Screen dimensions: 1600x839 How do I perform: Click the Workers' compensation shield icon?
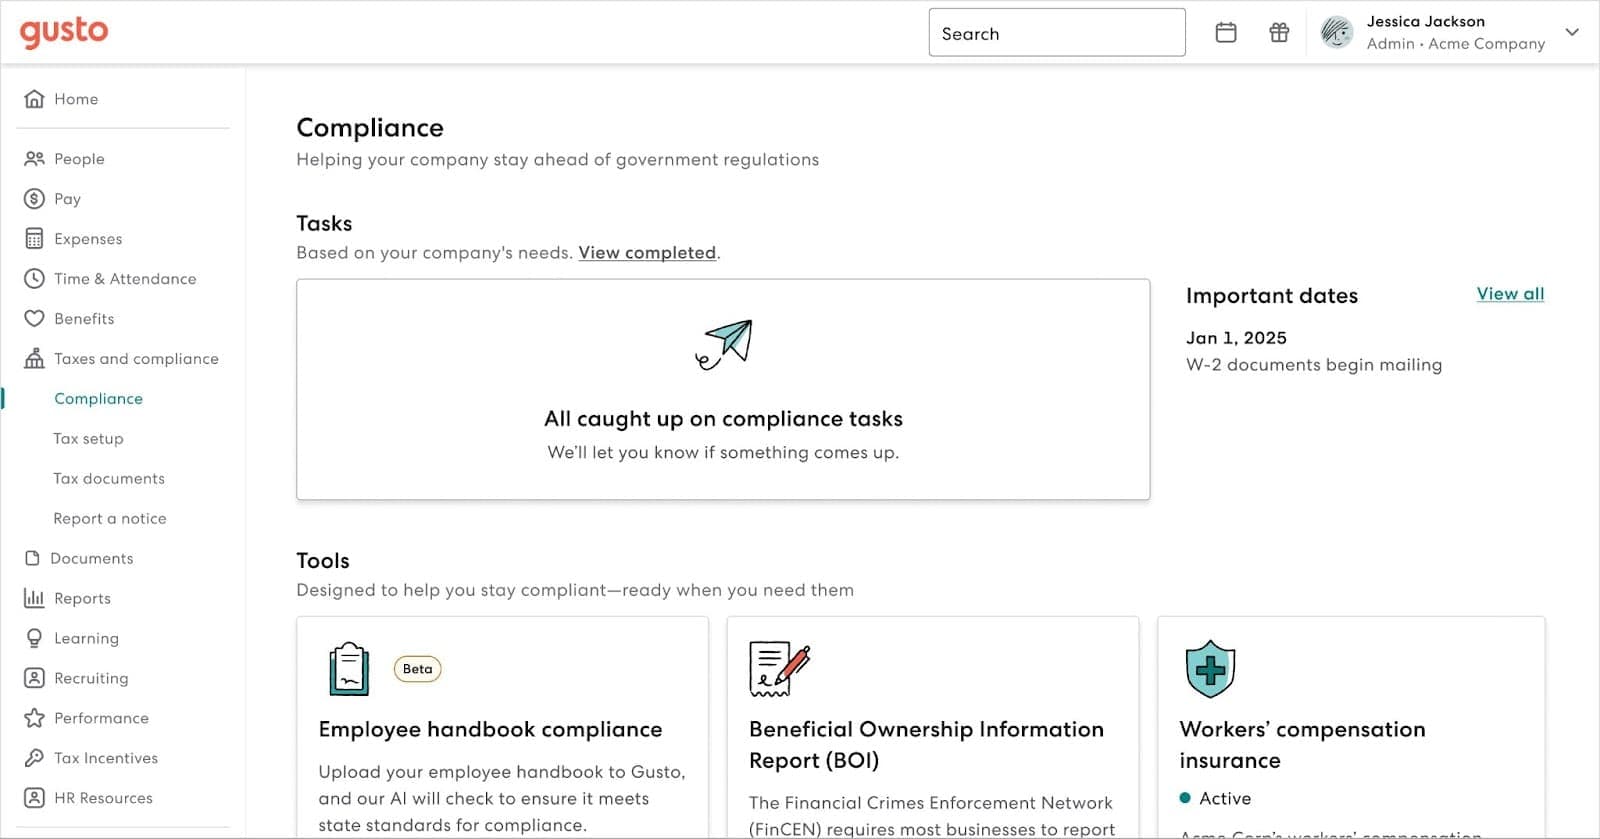(x=1210, y=669)
